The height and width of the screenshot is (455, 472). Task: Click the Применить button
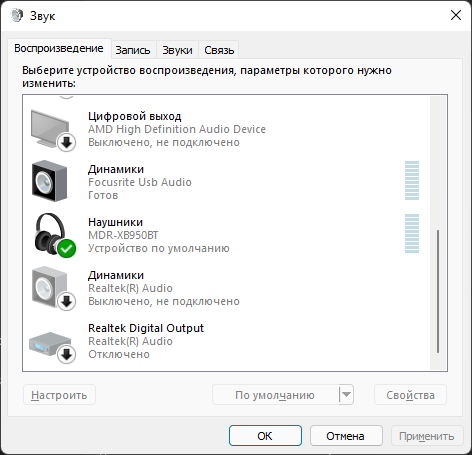(x=427, y=436)
